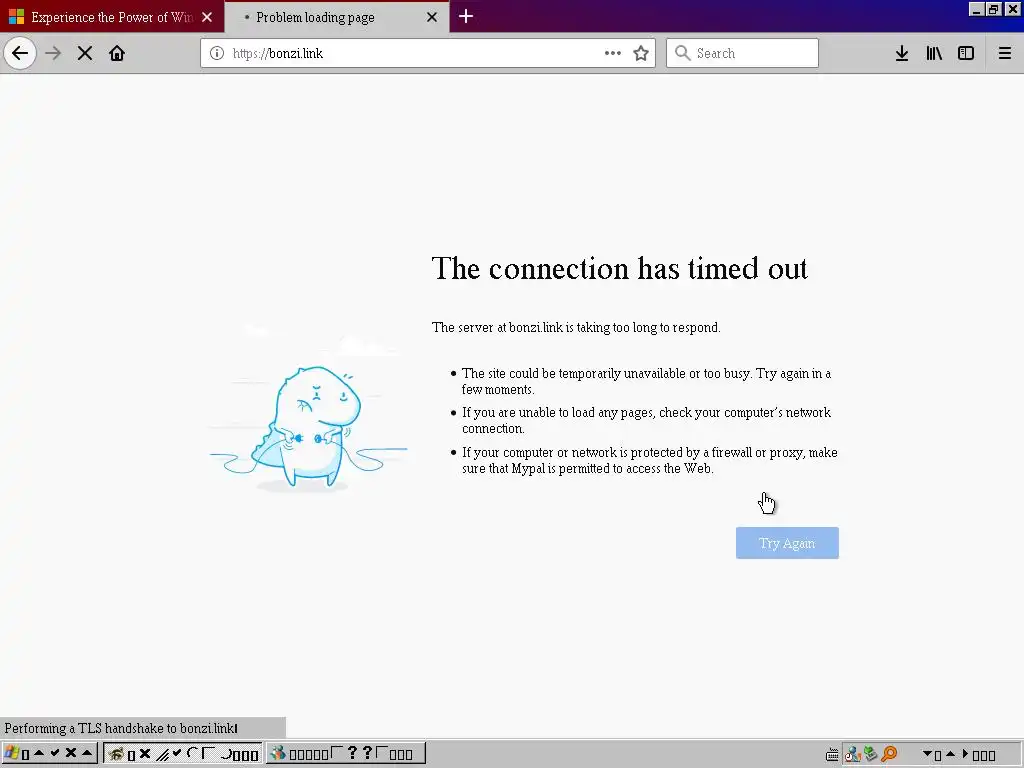Open a new tab with plus button

click(x=466, y=16)
